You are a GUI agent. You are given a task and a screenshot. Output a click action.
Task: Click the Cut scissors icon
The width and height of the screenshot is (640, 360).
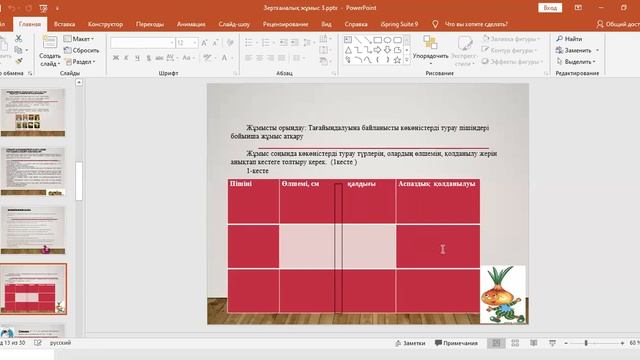18,38
